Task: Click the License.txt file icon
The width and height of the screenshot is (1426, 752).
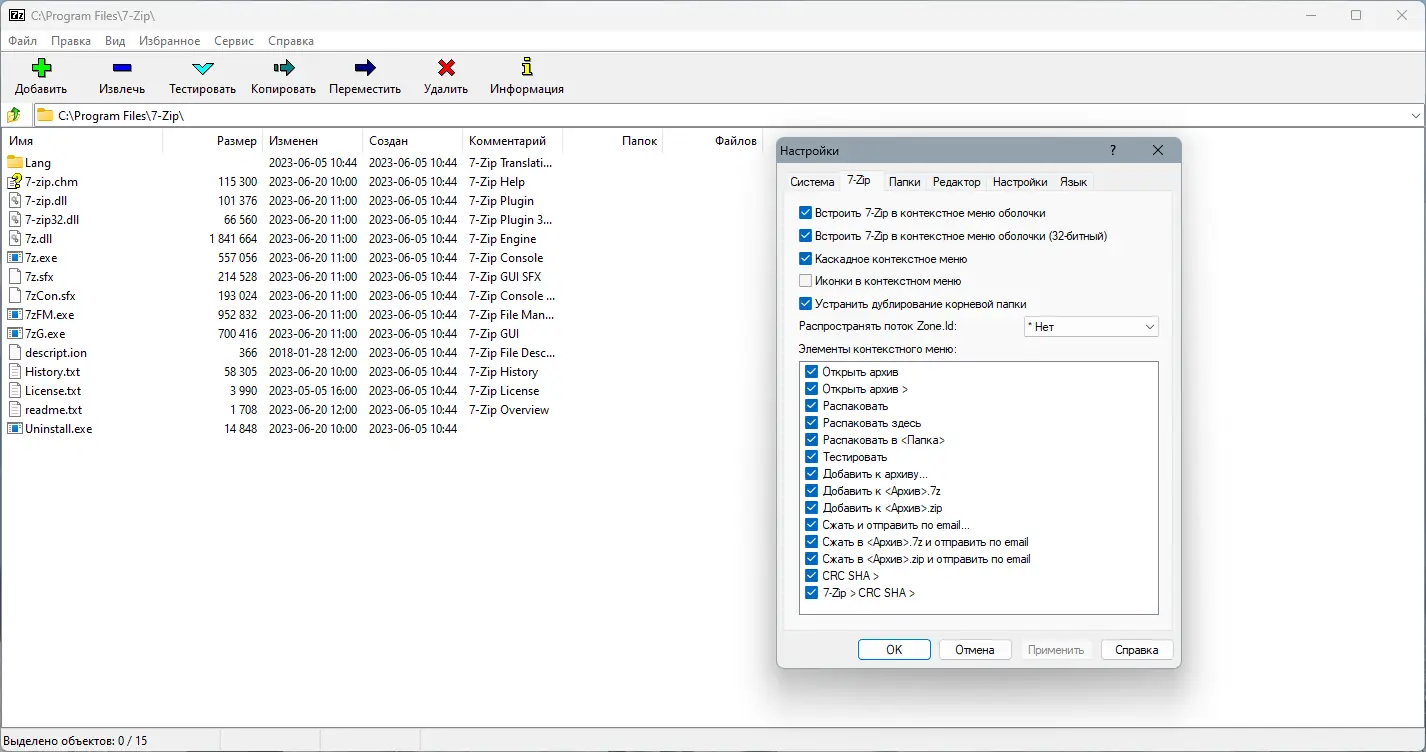Action: tap(15, 390)
